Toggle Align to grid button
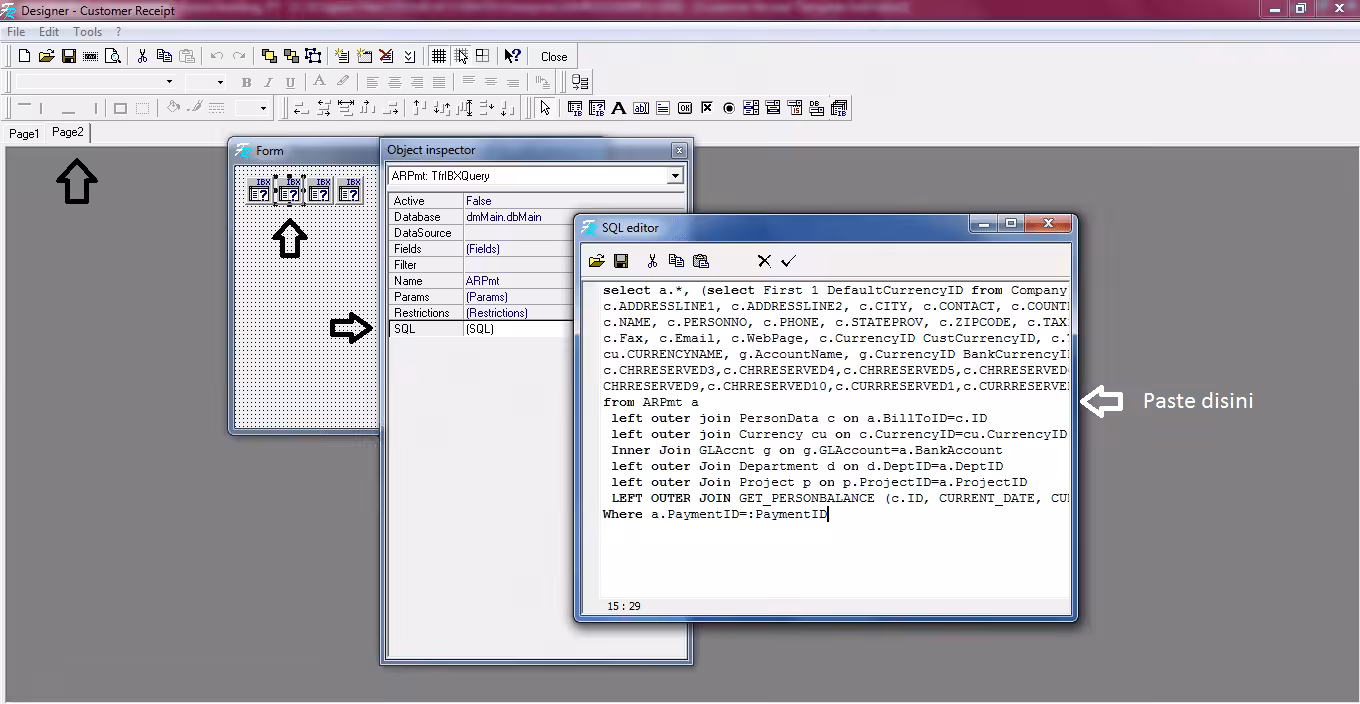Screen dimensions: 1360x704 click(460, 56)
